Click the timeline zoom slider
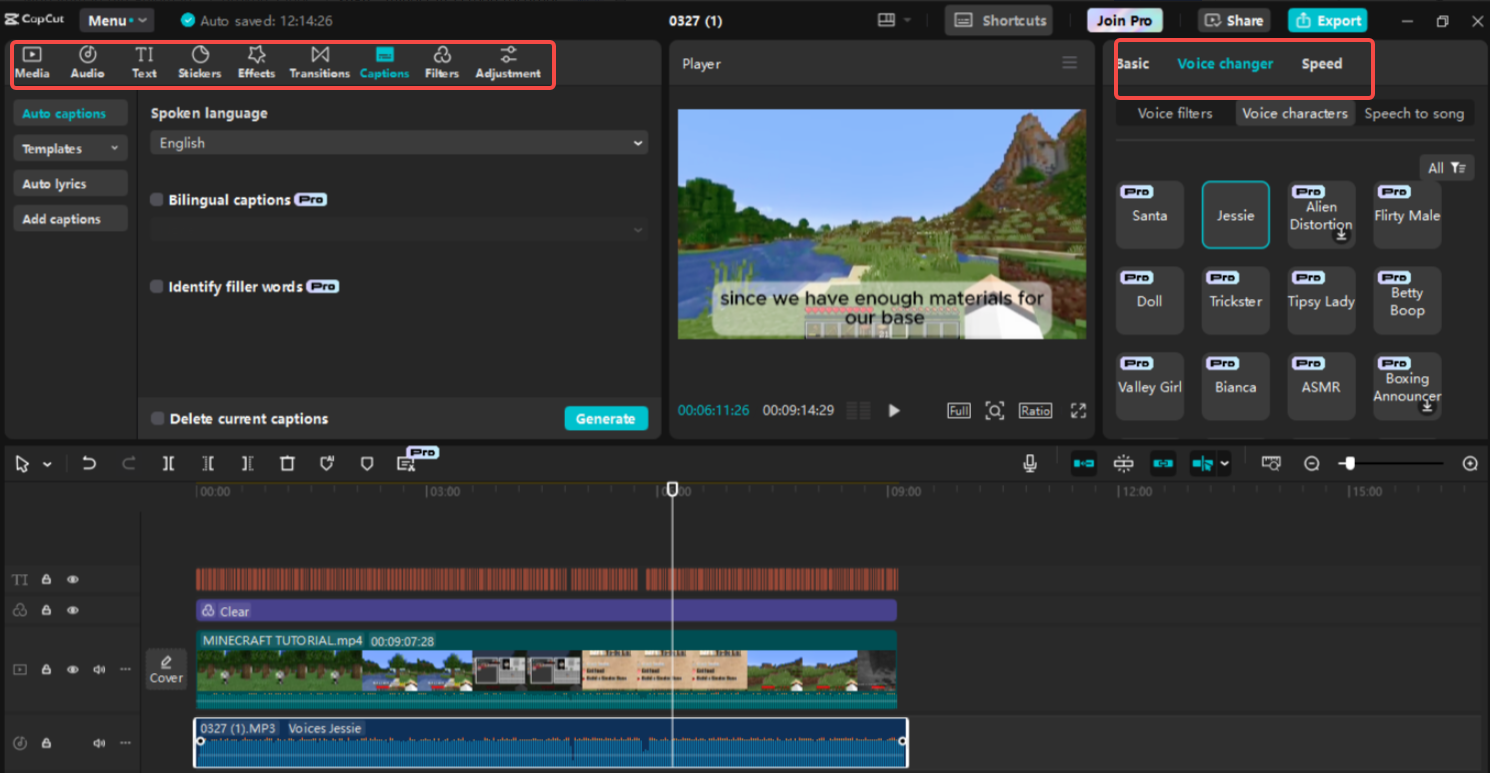The height and width of the screenshot is (773, 1490). click(x=1393, y=464)
